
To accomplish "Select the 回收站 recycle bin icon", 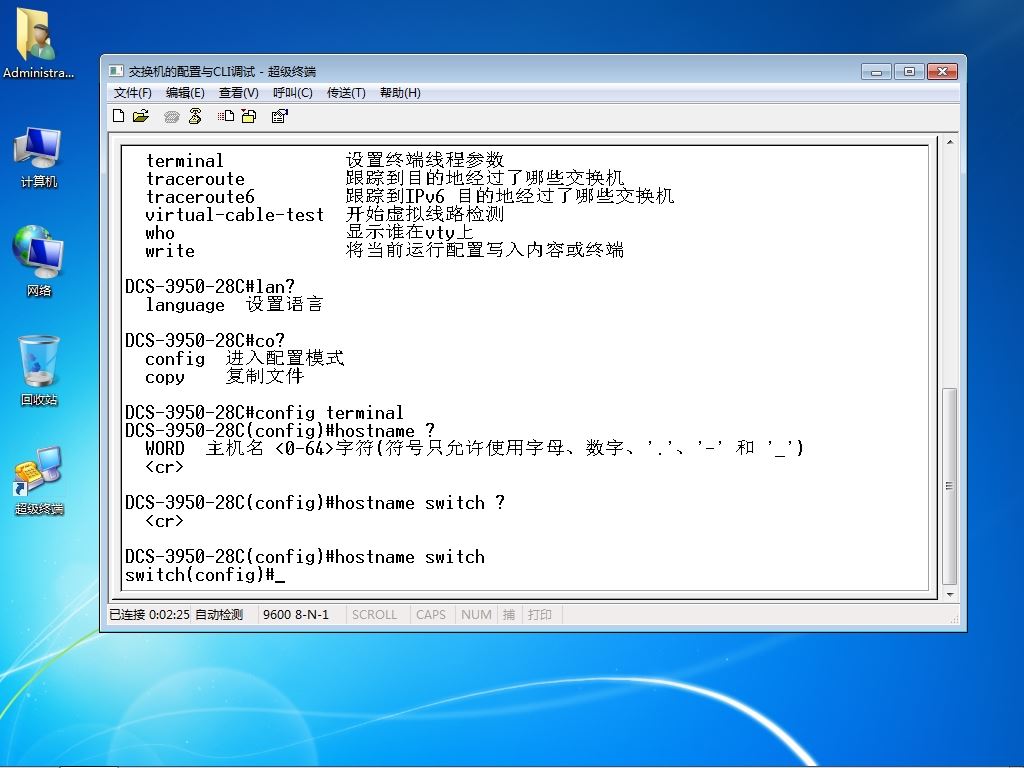I will (x=39, y=370).
